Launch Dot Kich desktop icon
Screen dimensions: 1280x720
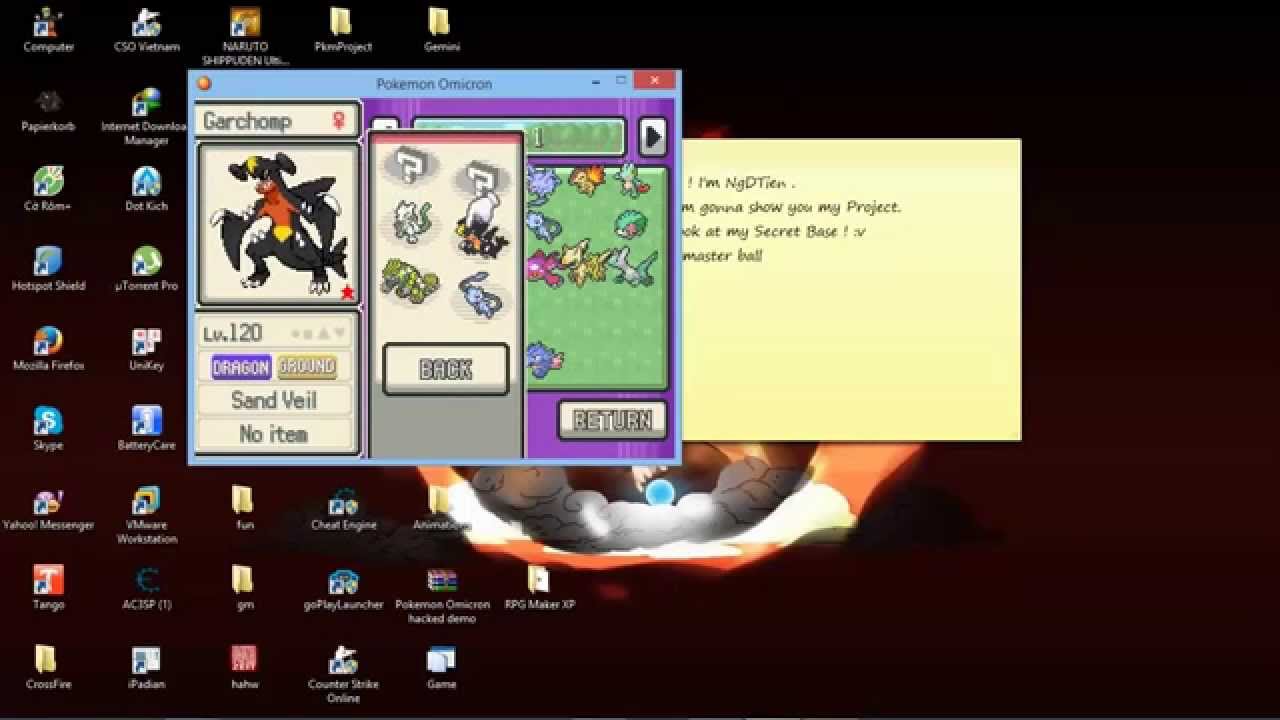[x=146, y=189]
